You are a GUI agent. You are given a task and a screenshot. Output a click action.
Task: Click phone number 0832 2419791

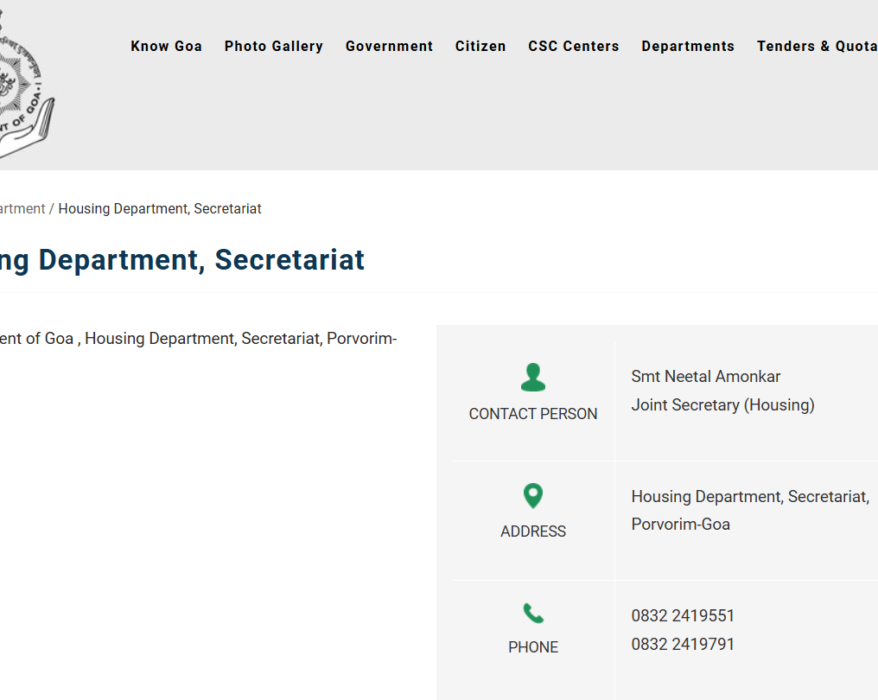(683, 644)
